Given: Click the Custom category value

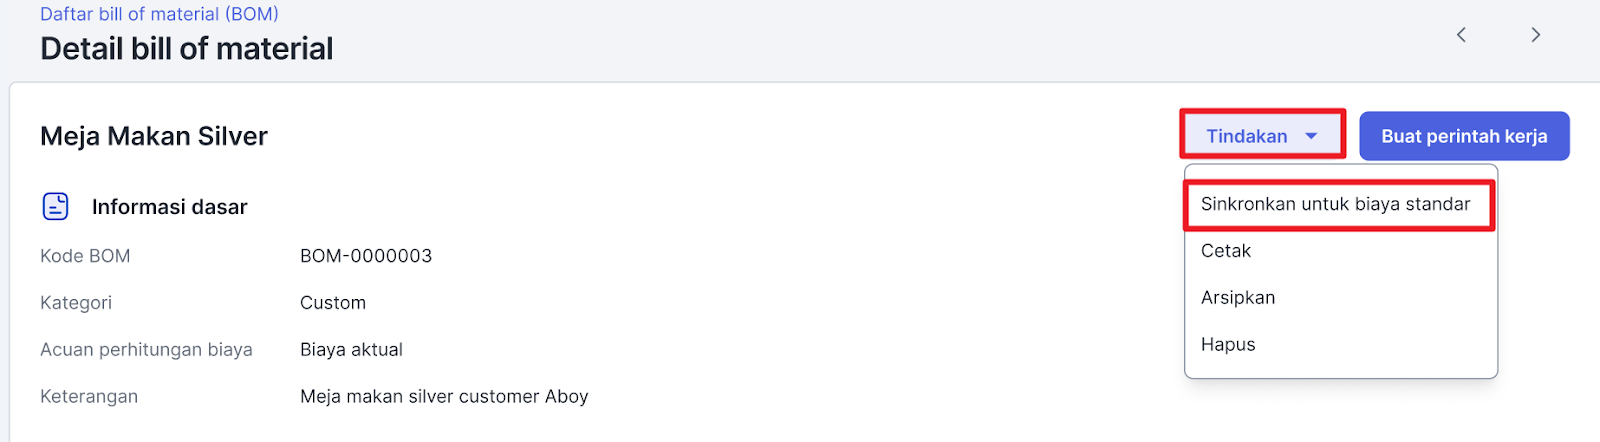Looking at the screenshot, I should pyautogui.click(x=333, y=303).
